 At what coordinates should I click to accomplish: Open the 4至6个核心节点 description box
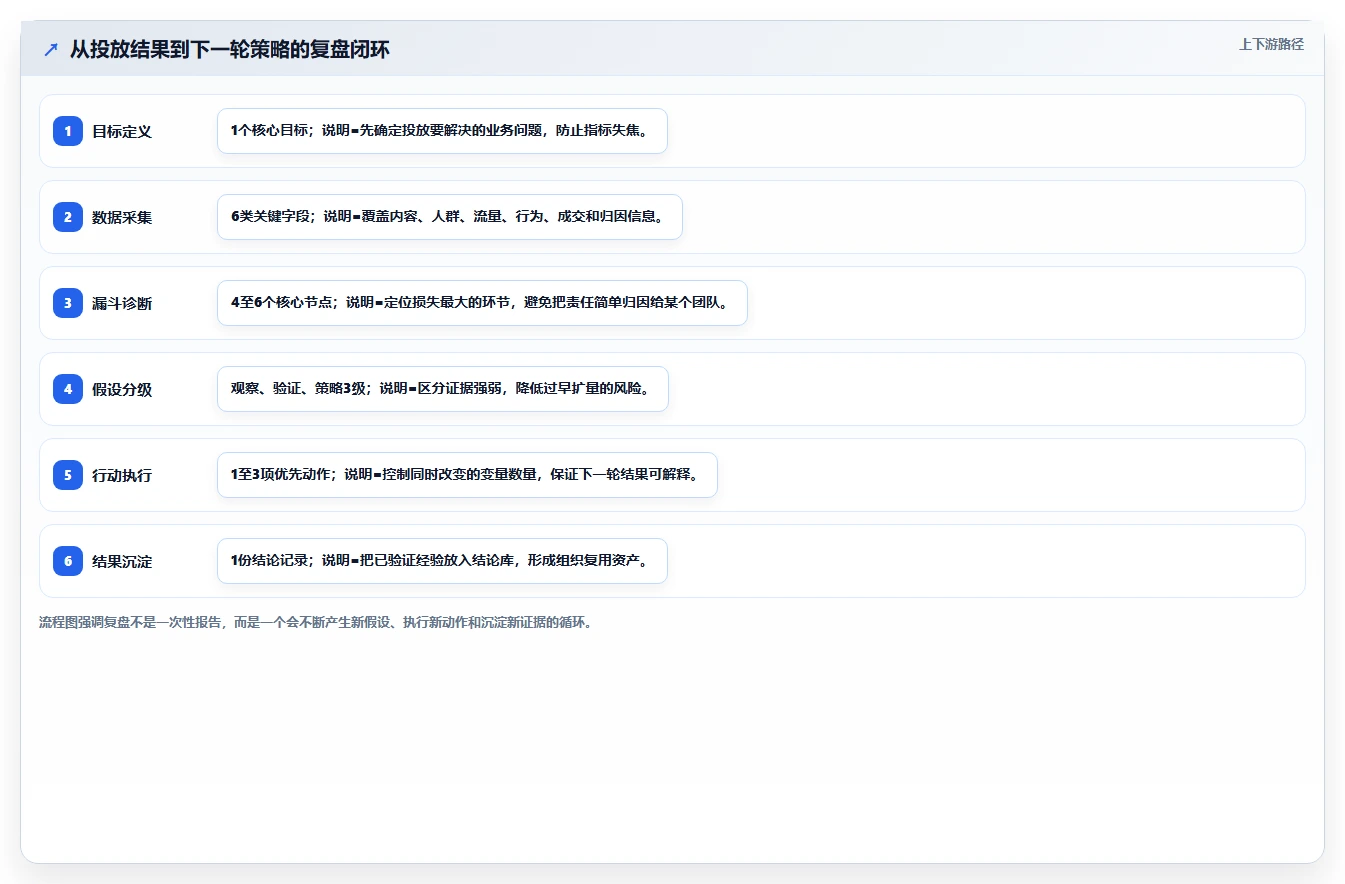click(482, 303)
